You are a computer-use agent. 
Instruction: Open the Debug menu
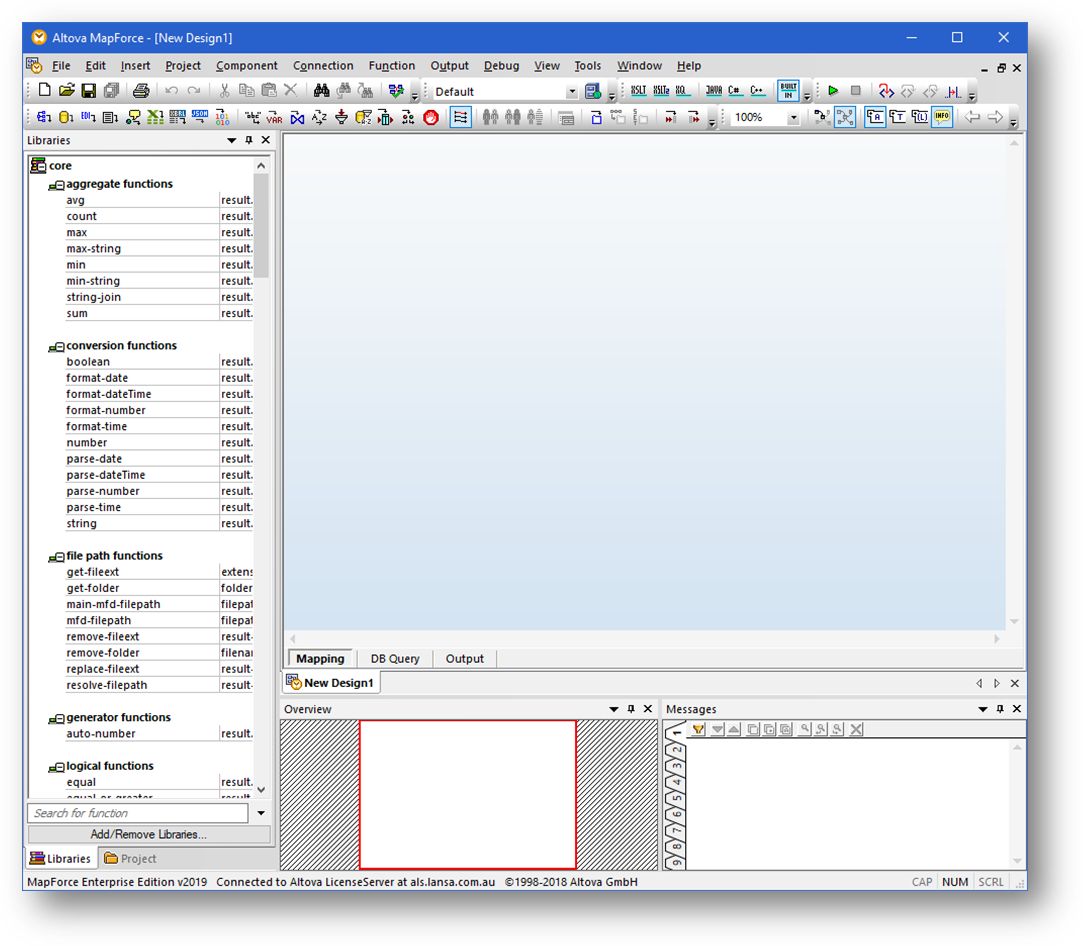[x=501, y=66]
